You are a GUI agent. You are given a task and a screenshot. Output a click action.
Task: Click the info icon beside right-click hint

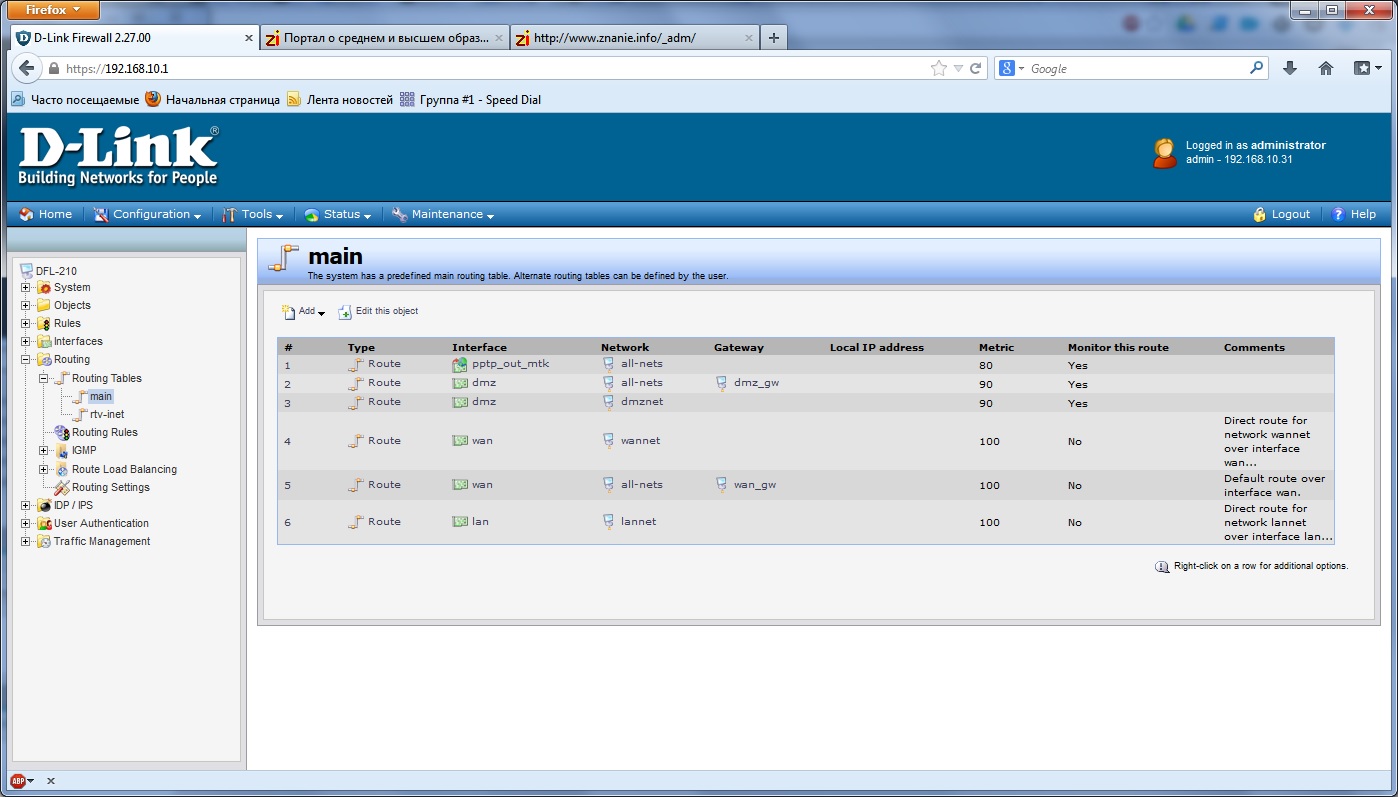coord(1162,566)
